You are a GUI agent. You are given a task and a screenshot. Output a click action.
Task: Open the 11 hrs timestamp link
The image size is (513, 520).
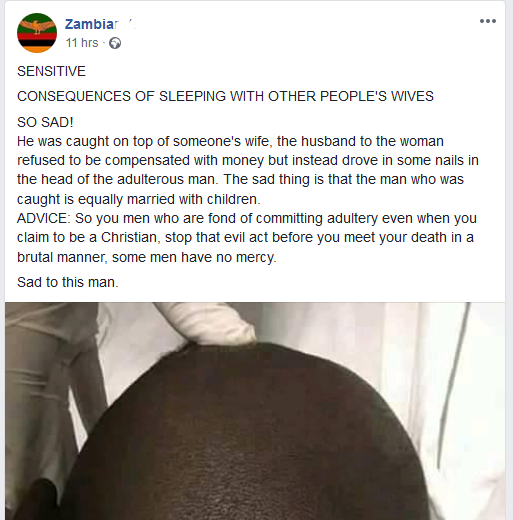coord(82,43)
